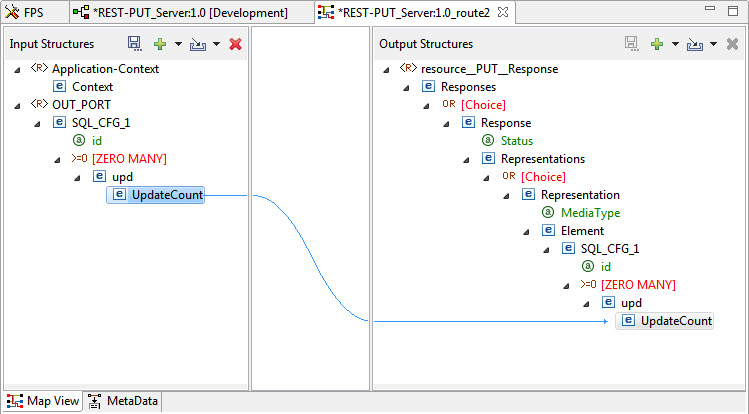The image size is (749, 414).
Task: Open the Output Structures import dropdown arrow
Action: point(713,44)
